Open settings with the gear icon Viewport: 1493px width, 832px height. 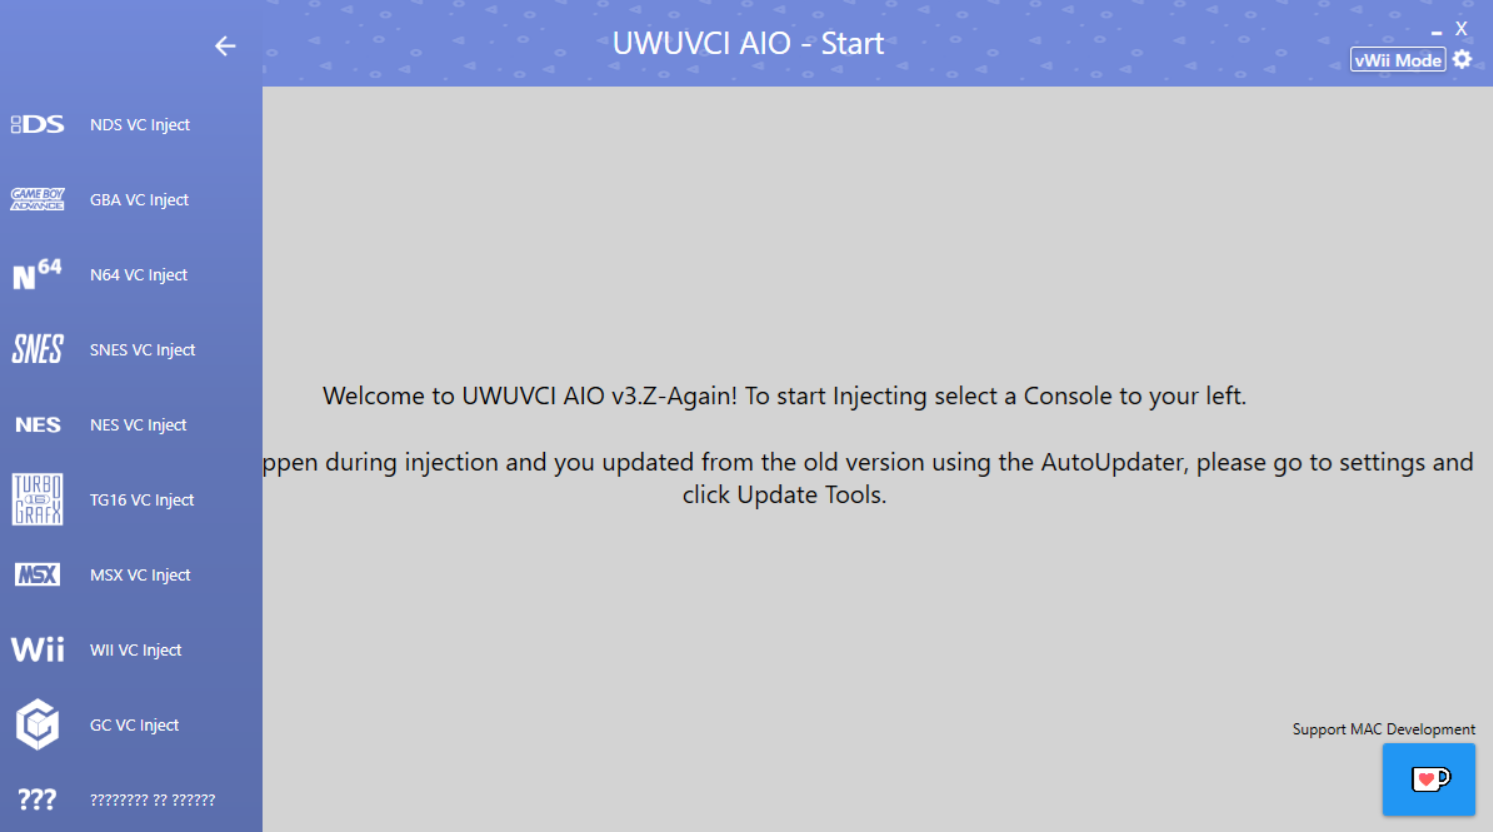pos(1462,60)
